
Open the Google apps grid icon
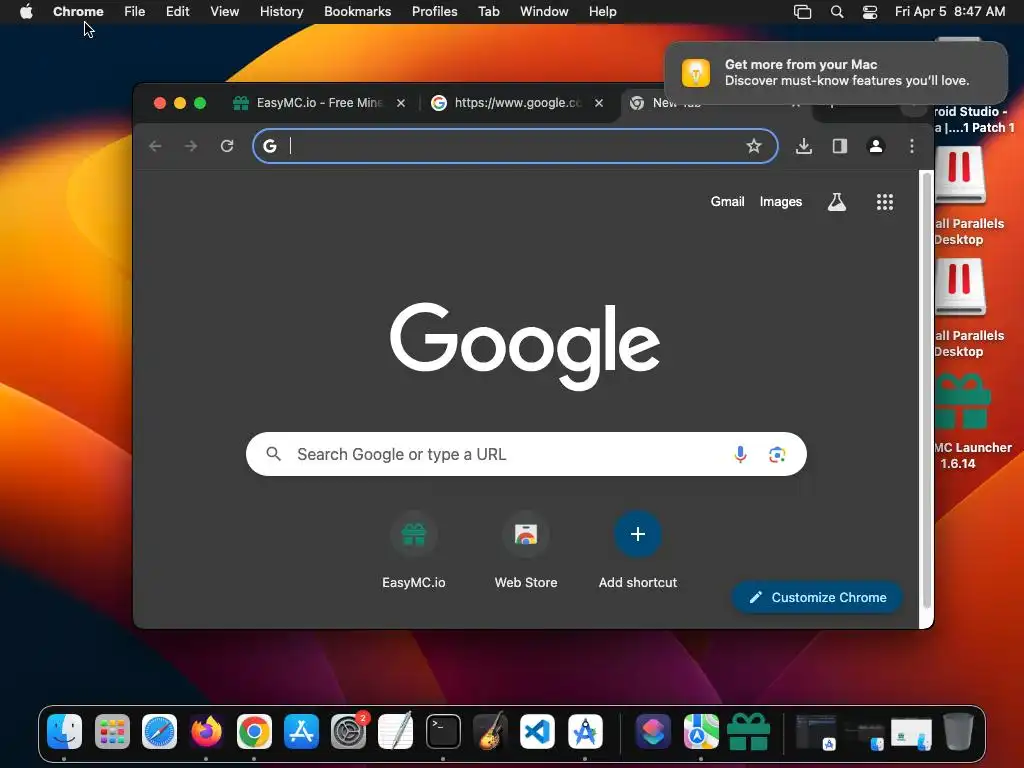pyautogui.click(x=884, y=202)
